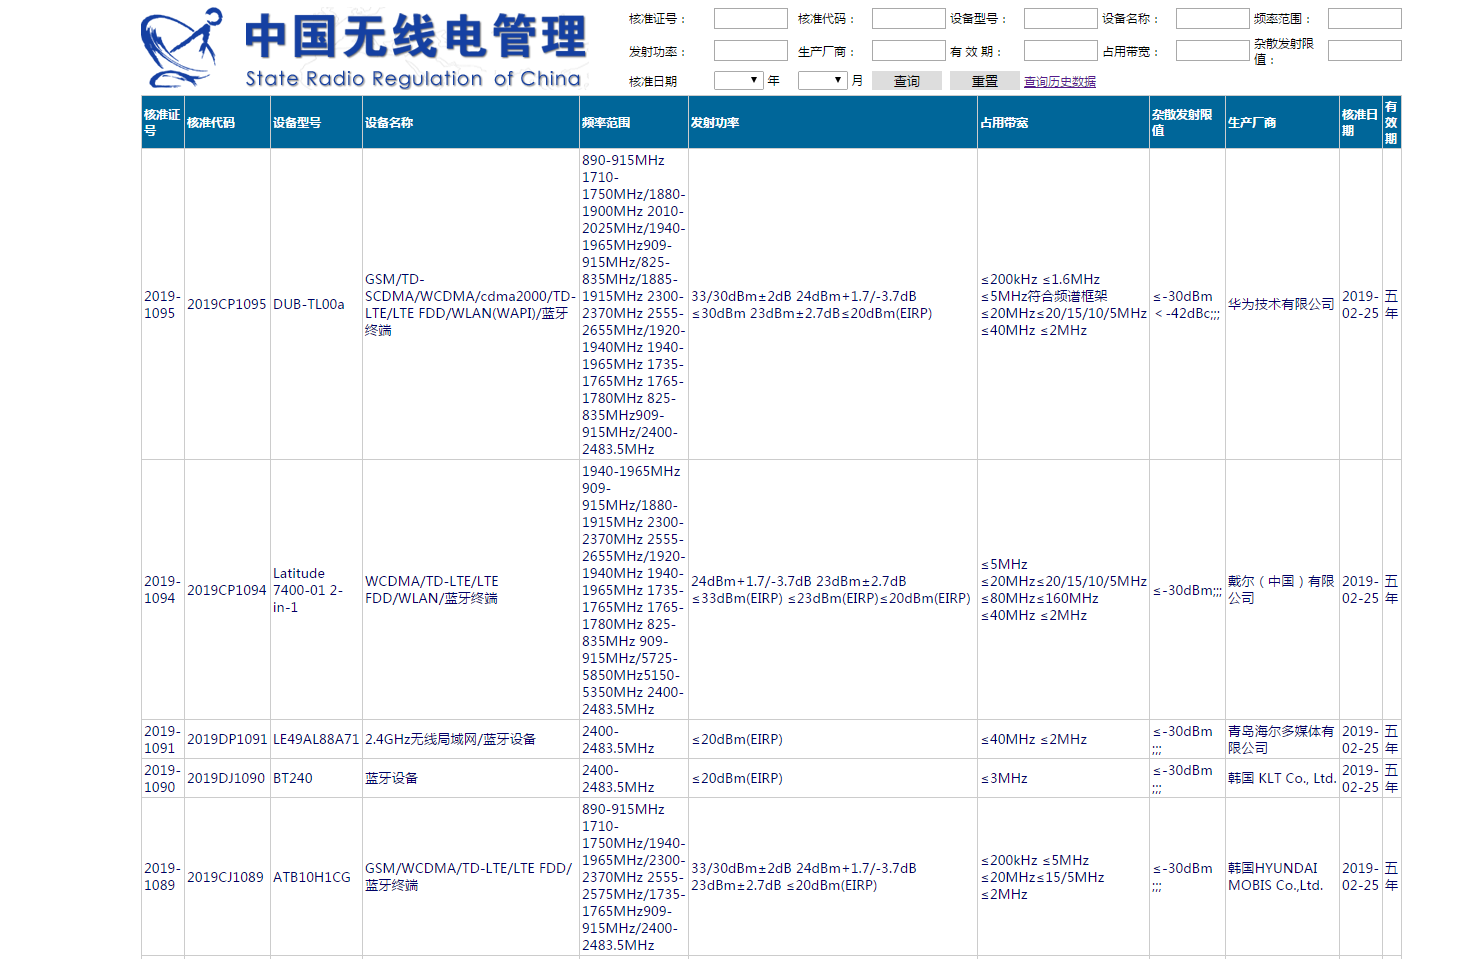Focus the 核准证号 input field

pyautogui.click(x=751, y=19)
